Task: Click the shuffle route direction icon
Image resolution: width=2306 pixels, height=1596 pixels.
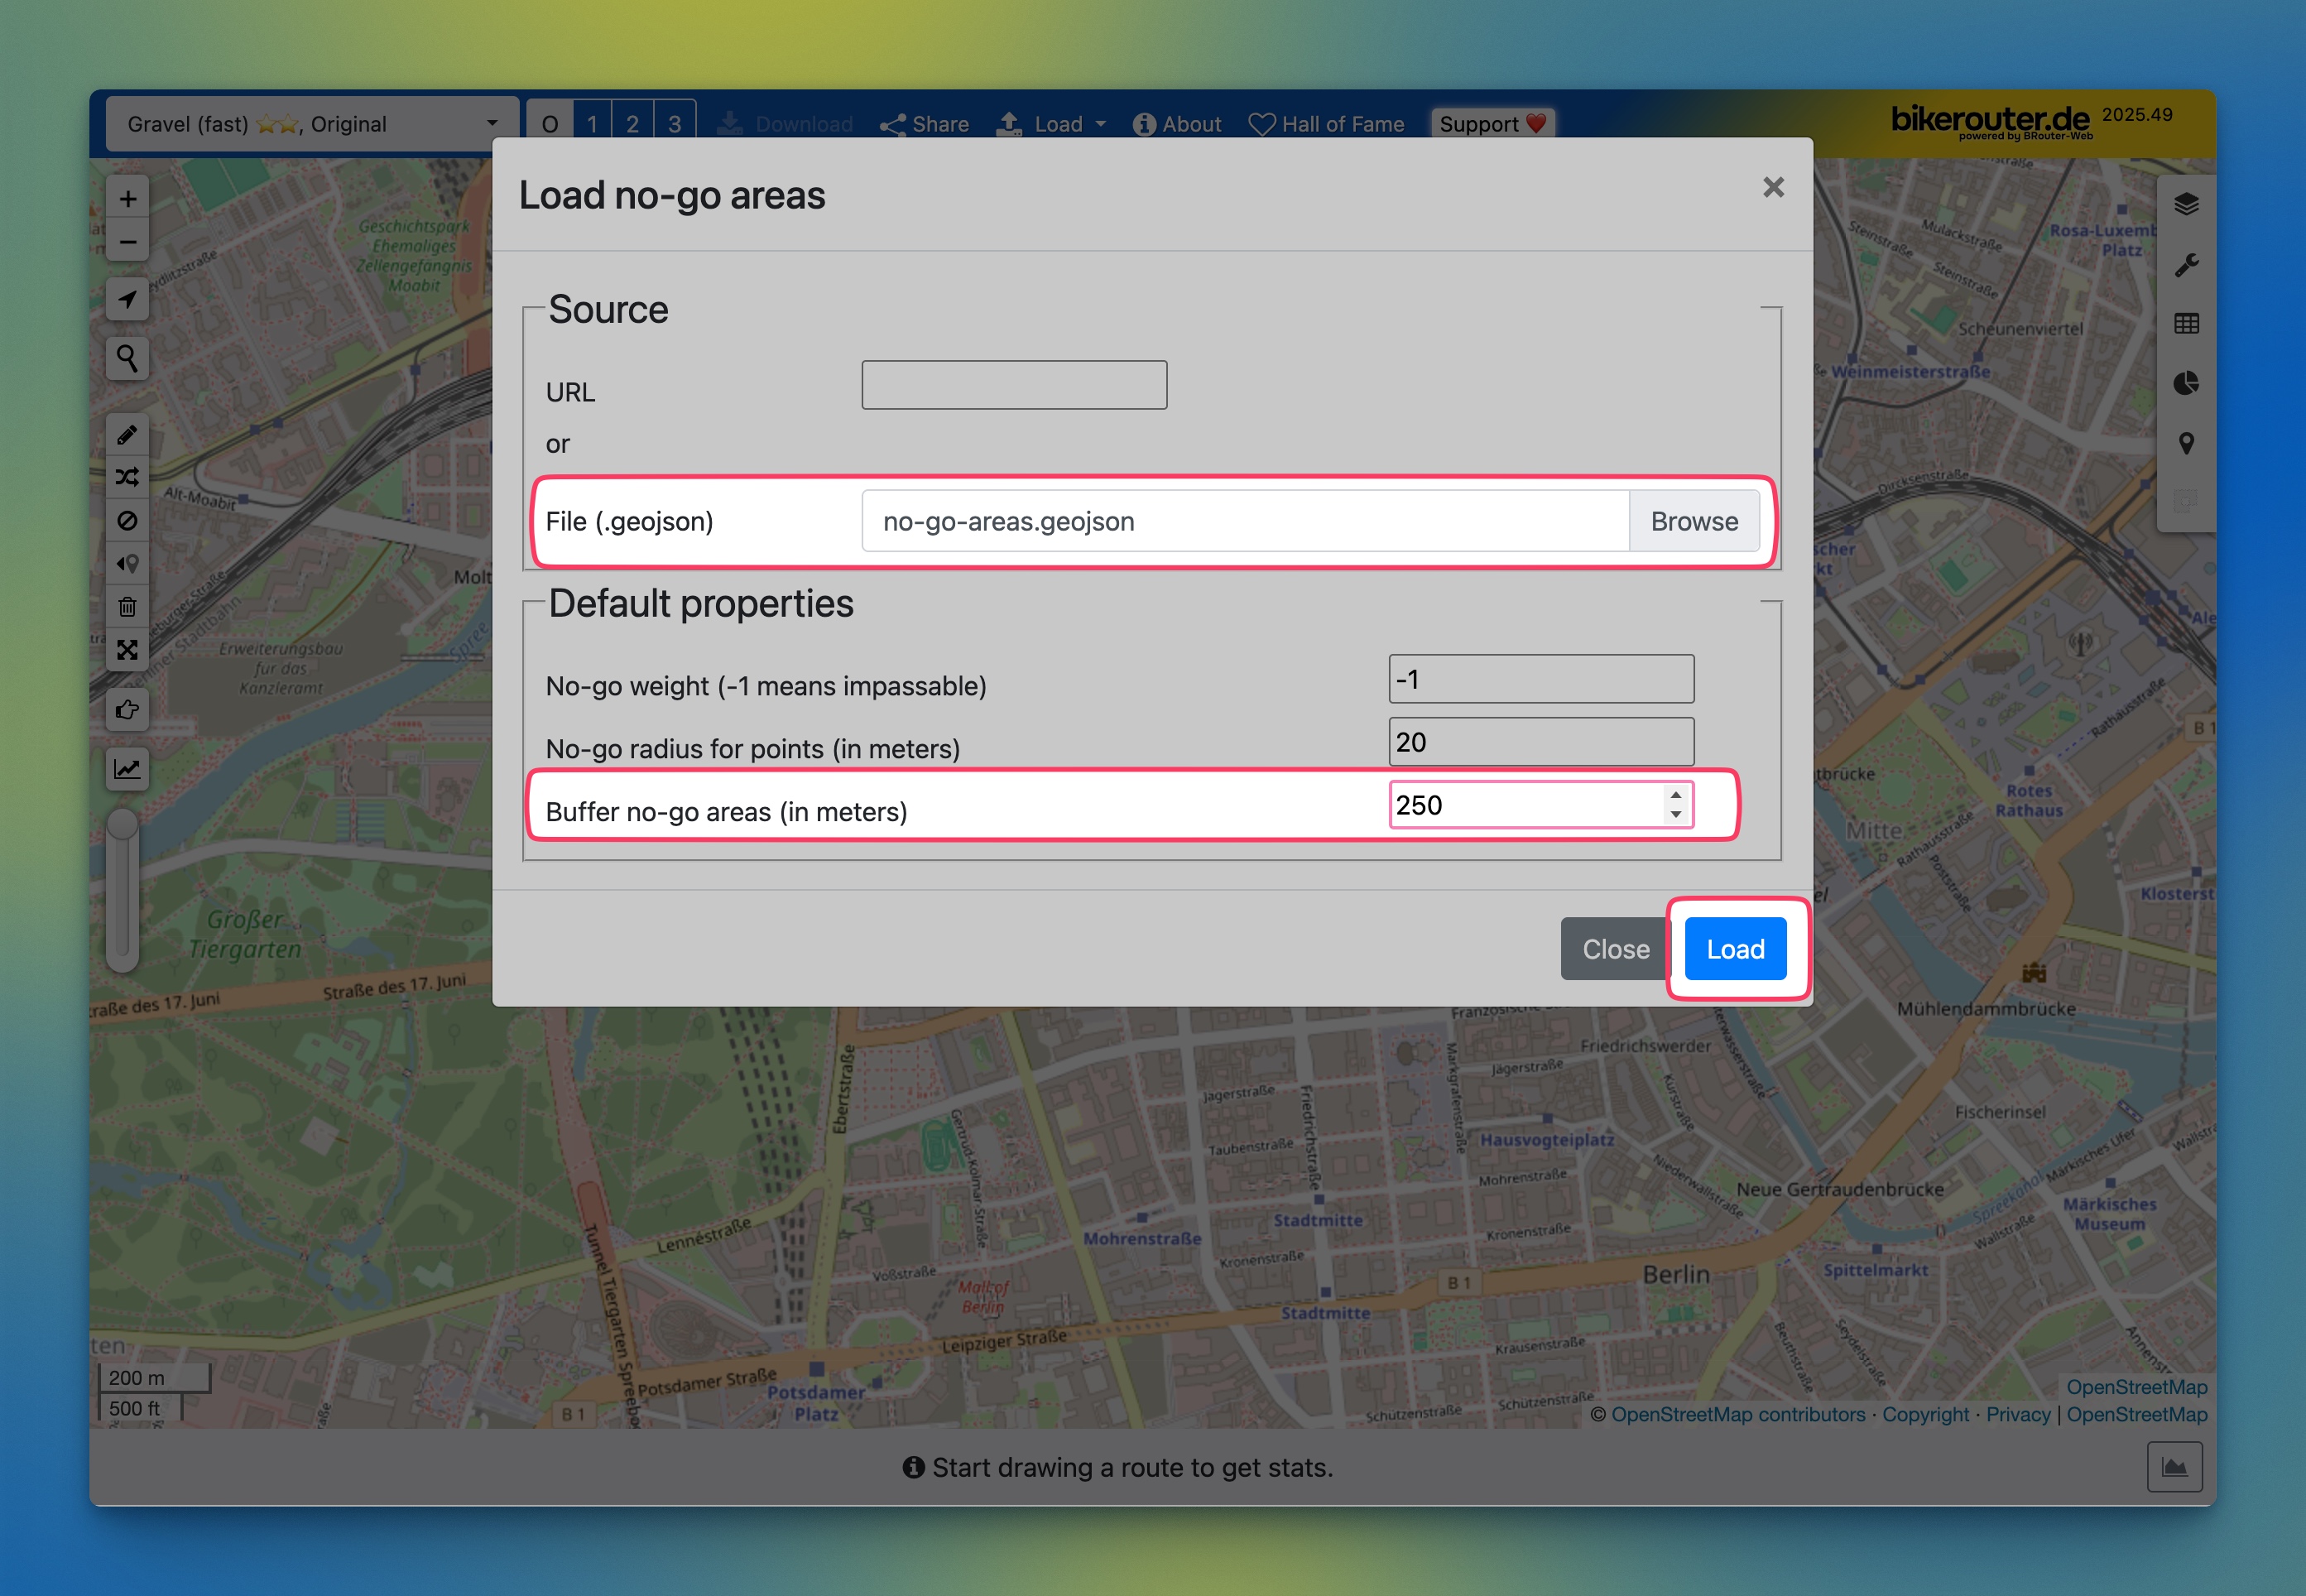Action: [127, 477]
